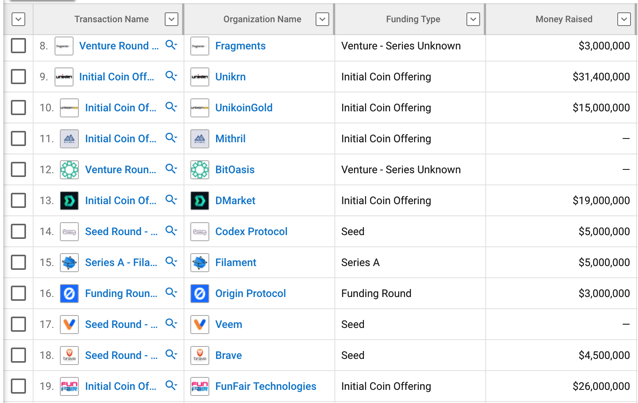Image resolution: width=638 pixels, height=403 pixels.
Task: Tick the checkbox for row 8 Fragments
Action: [x=18, y=46]
